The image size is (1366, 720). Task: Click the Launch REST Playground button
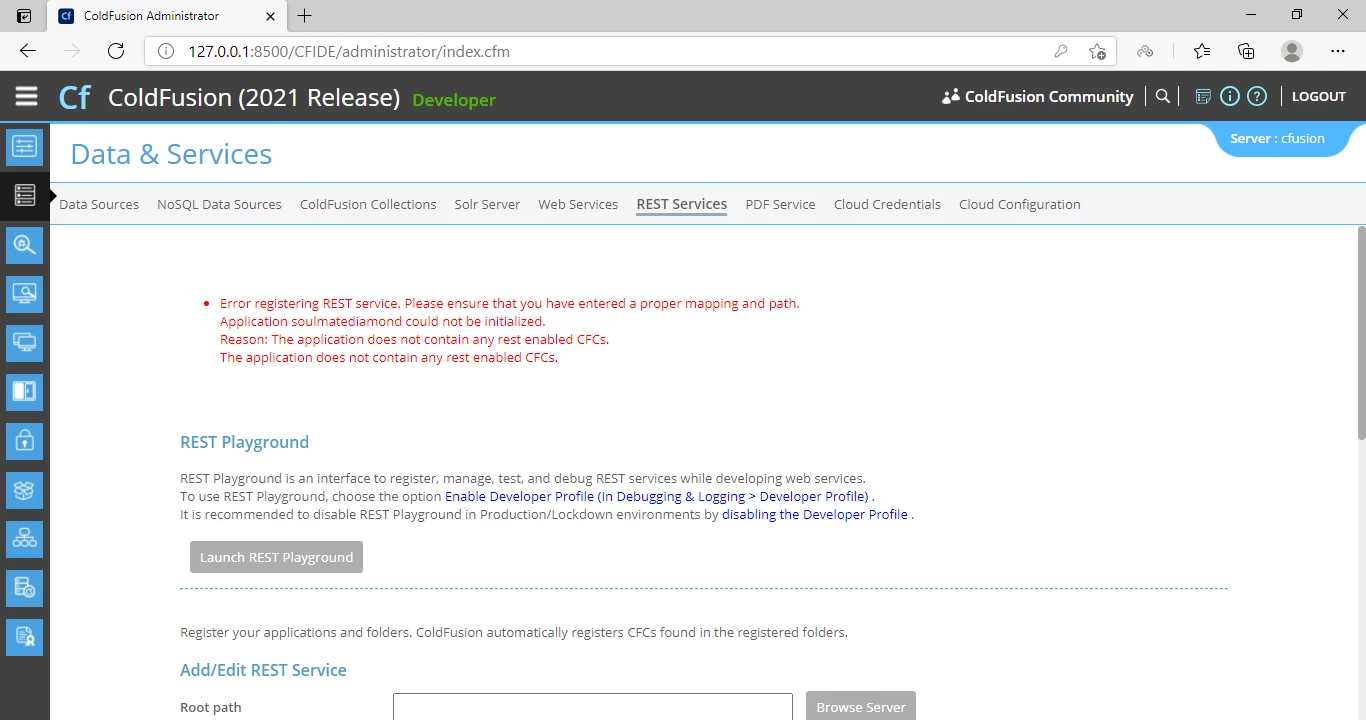pyautogui.click(x=276, y=557)
